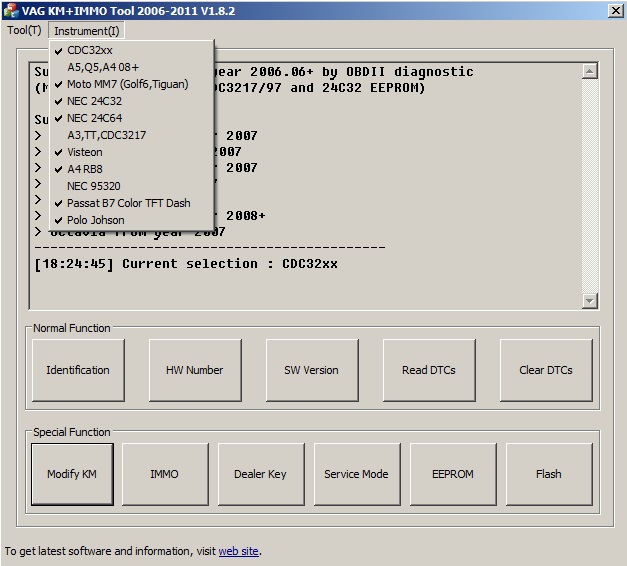Click the Dealer Key button

tap(261, 474)
